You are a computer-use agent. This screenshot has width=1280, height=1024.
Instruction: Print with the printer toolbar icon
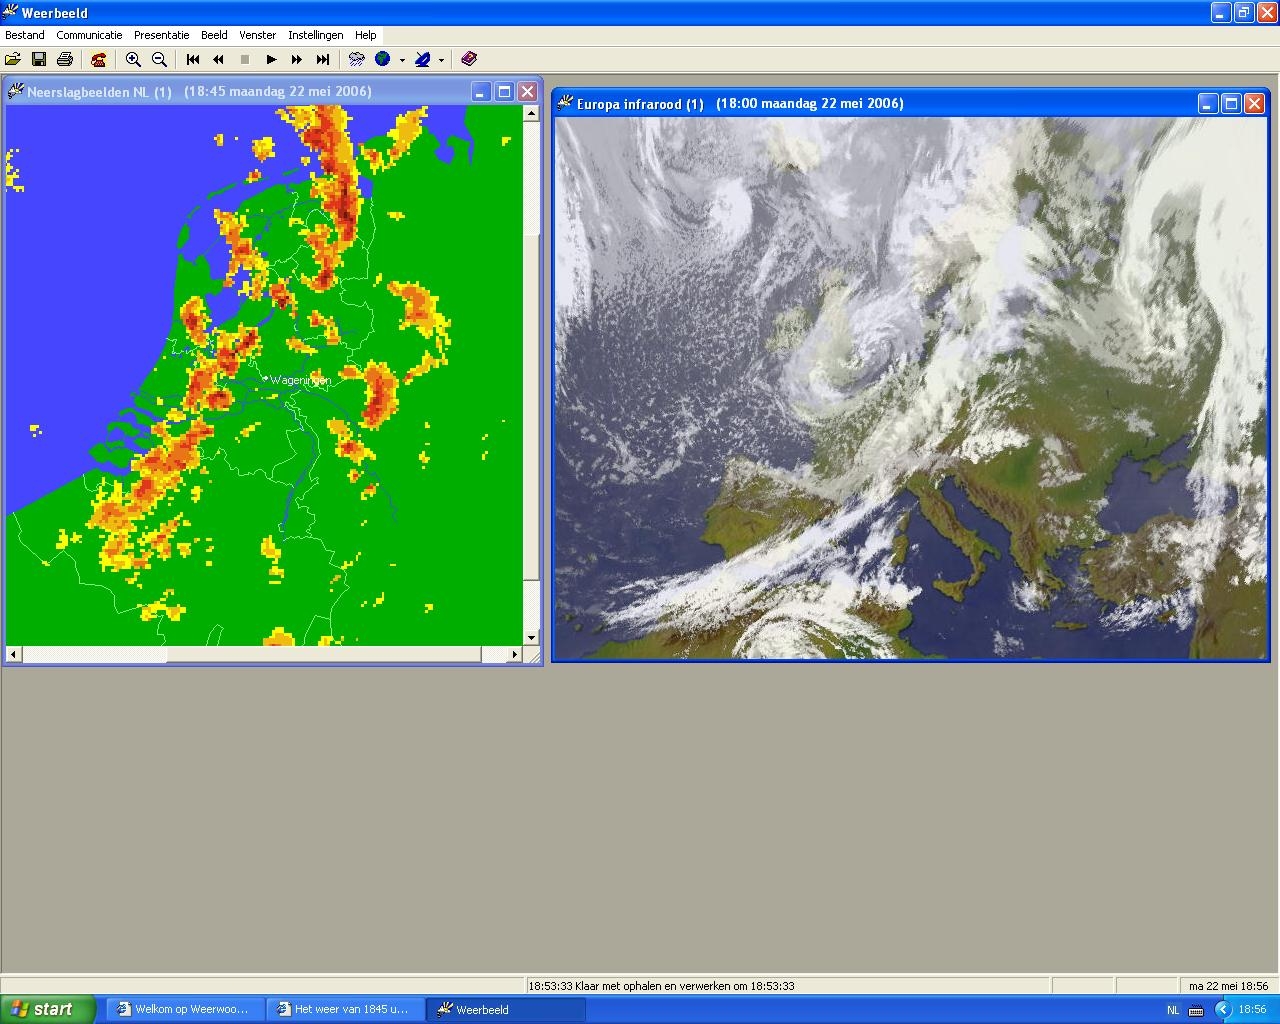65,60
